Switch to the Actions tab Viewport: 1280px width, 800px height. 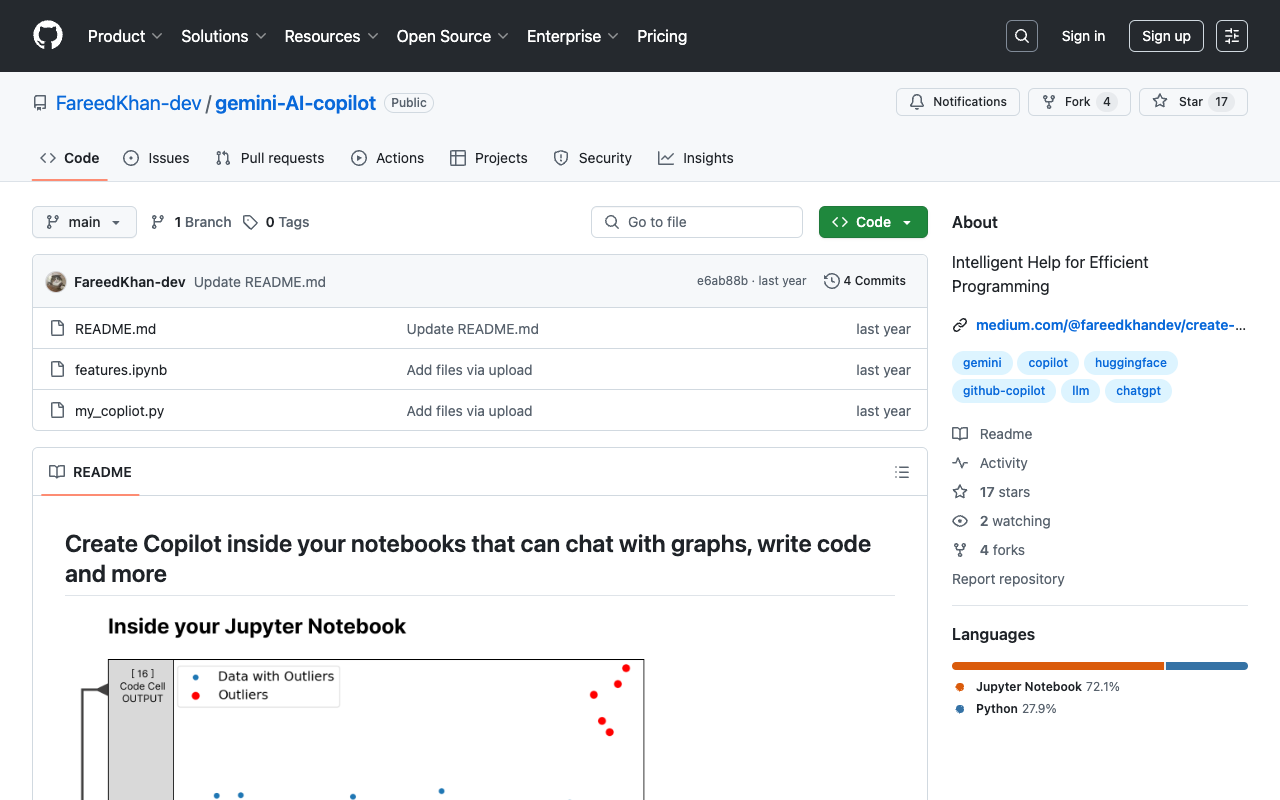pos(388,158)
